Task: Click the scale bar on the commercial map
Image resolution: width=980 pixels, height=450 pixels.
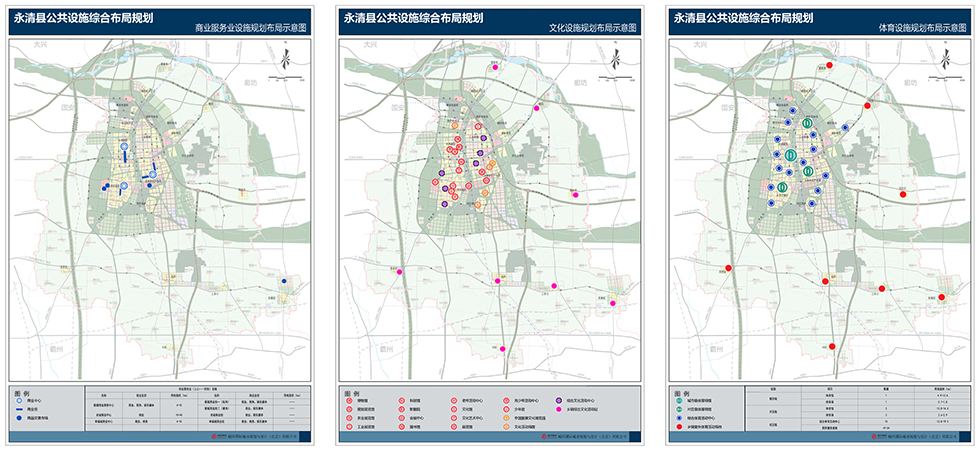Action: point(284,77)
